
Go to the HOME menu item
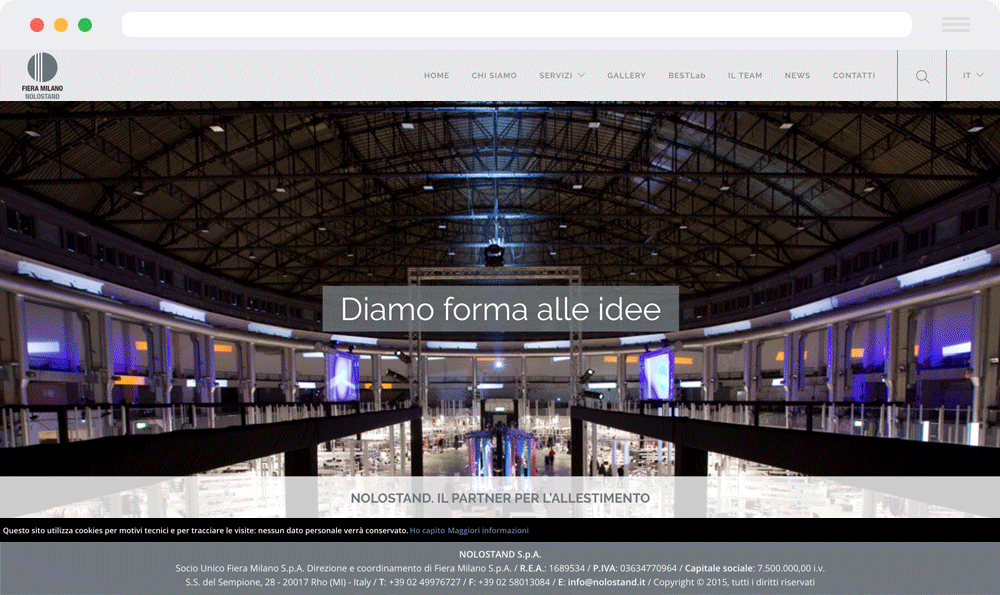(x=436, y=76)
